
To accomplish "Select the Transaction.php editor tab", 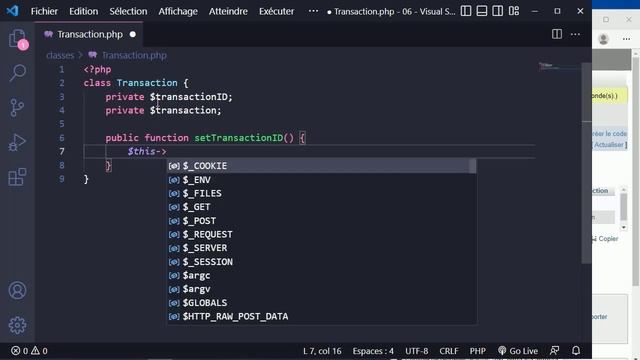I will [89, 34].
